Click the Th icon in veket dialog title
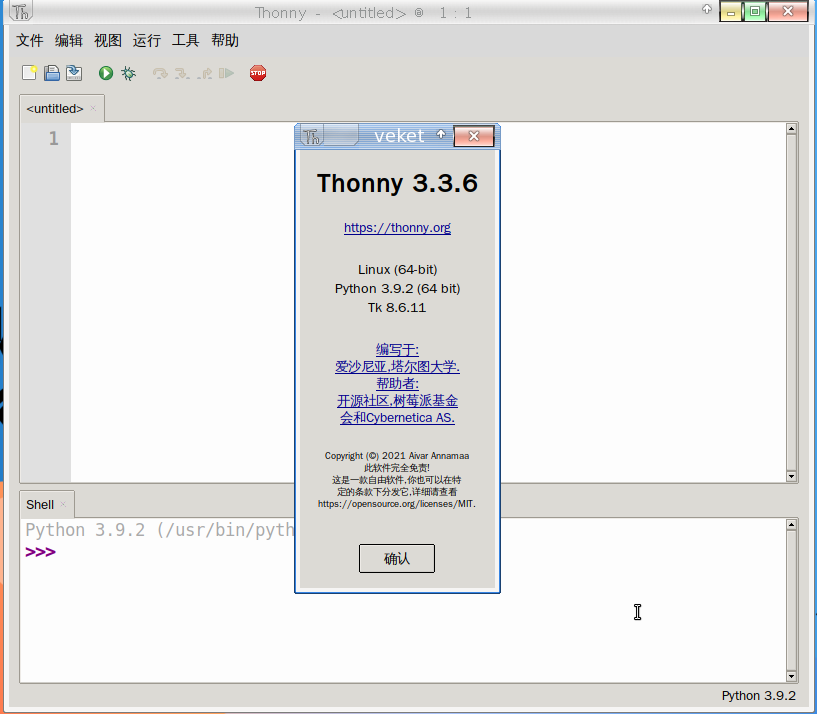Viewport: 817px width, 714px height. pyautogui.click(x=312, y=137)
